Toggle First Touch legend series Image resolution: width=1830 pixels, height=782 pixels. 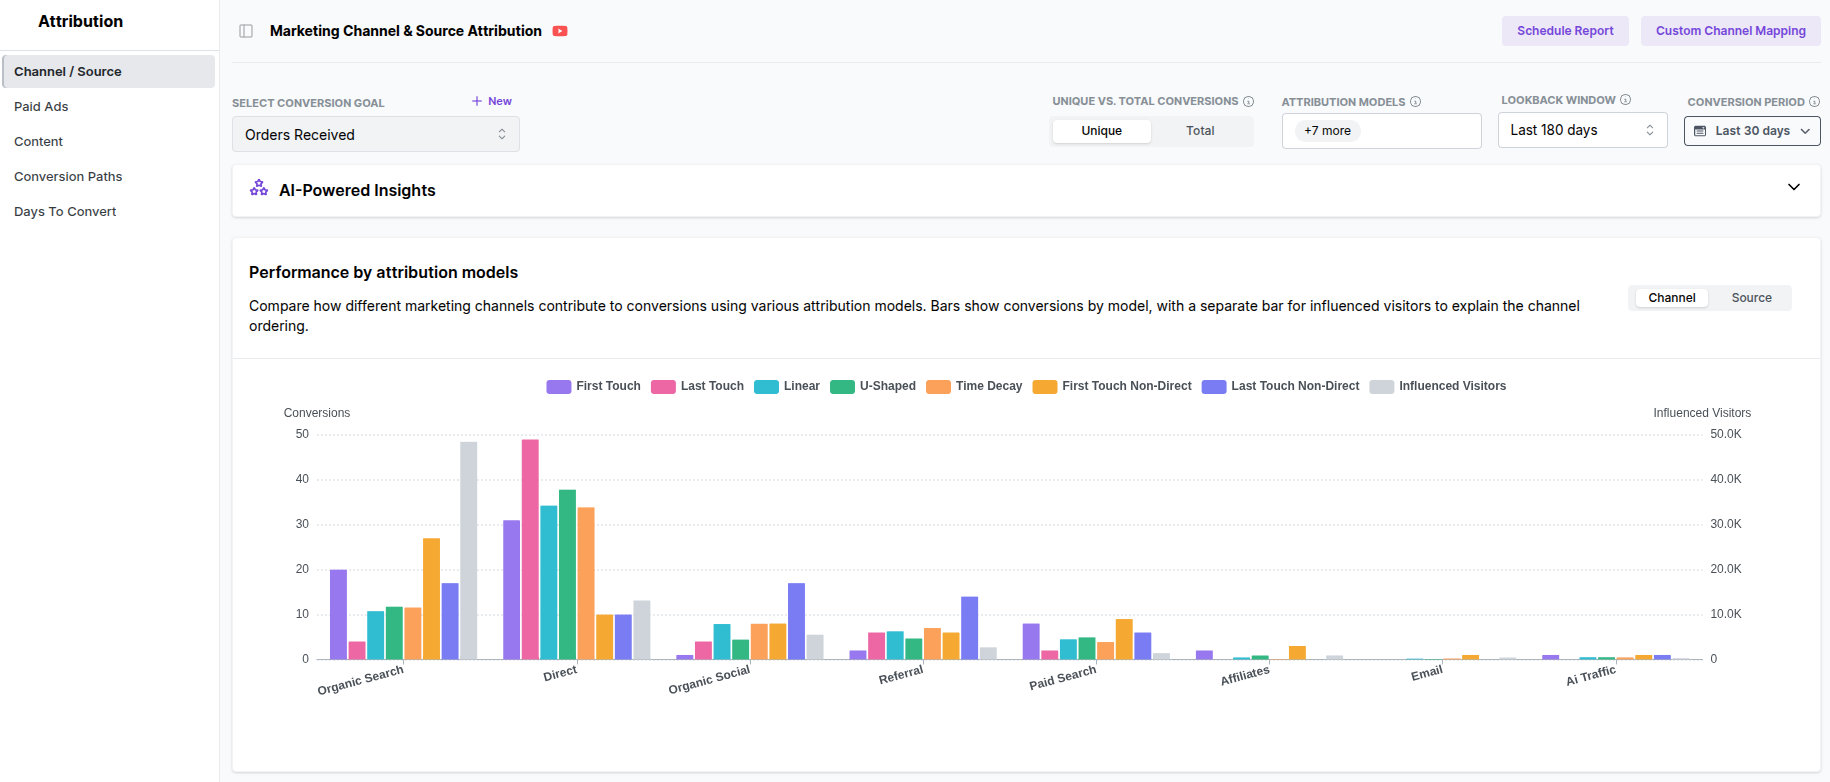coord(593,386)
